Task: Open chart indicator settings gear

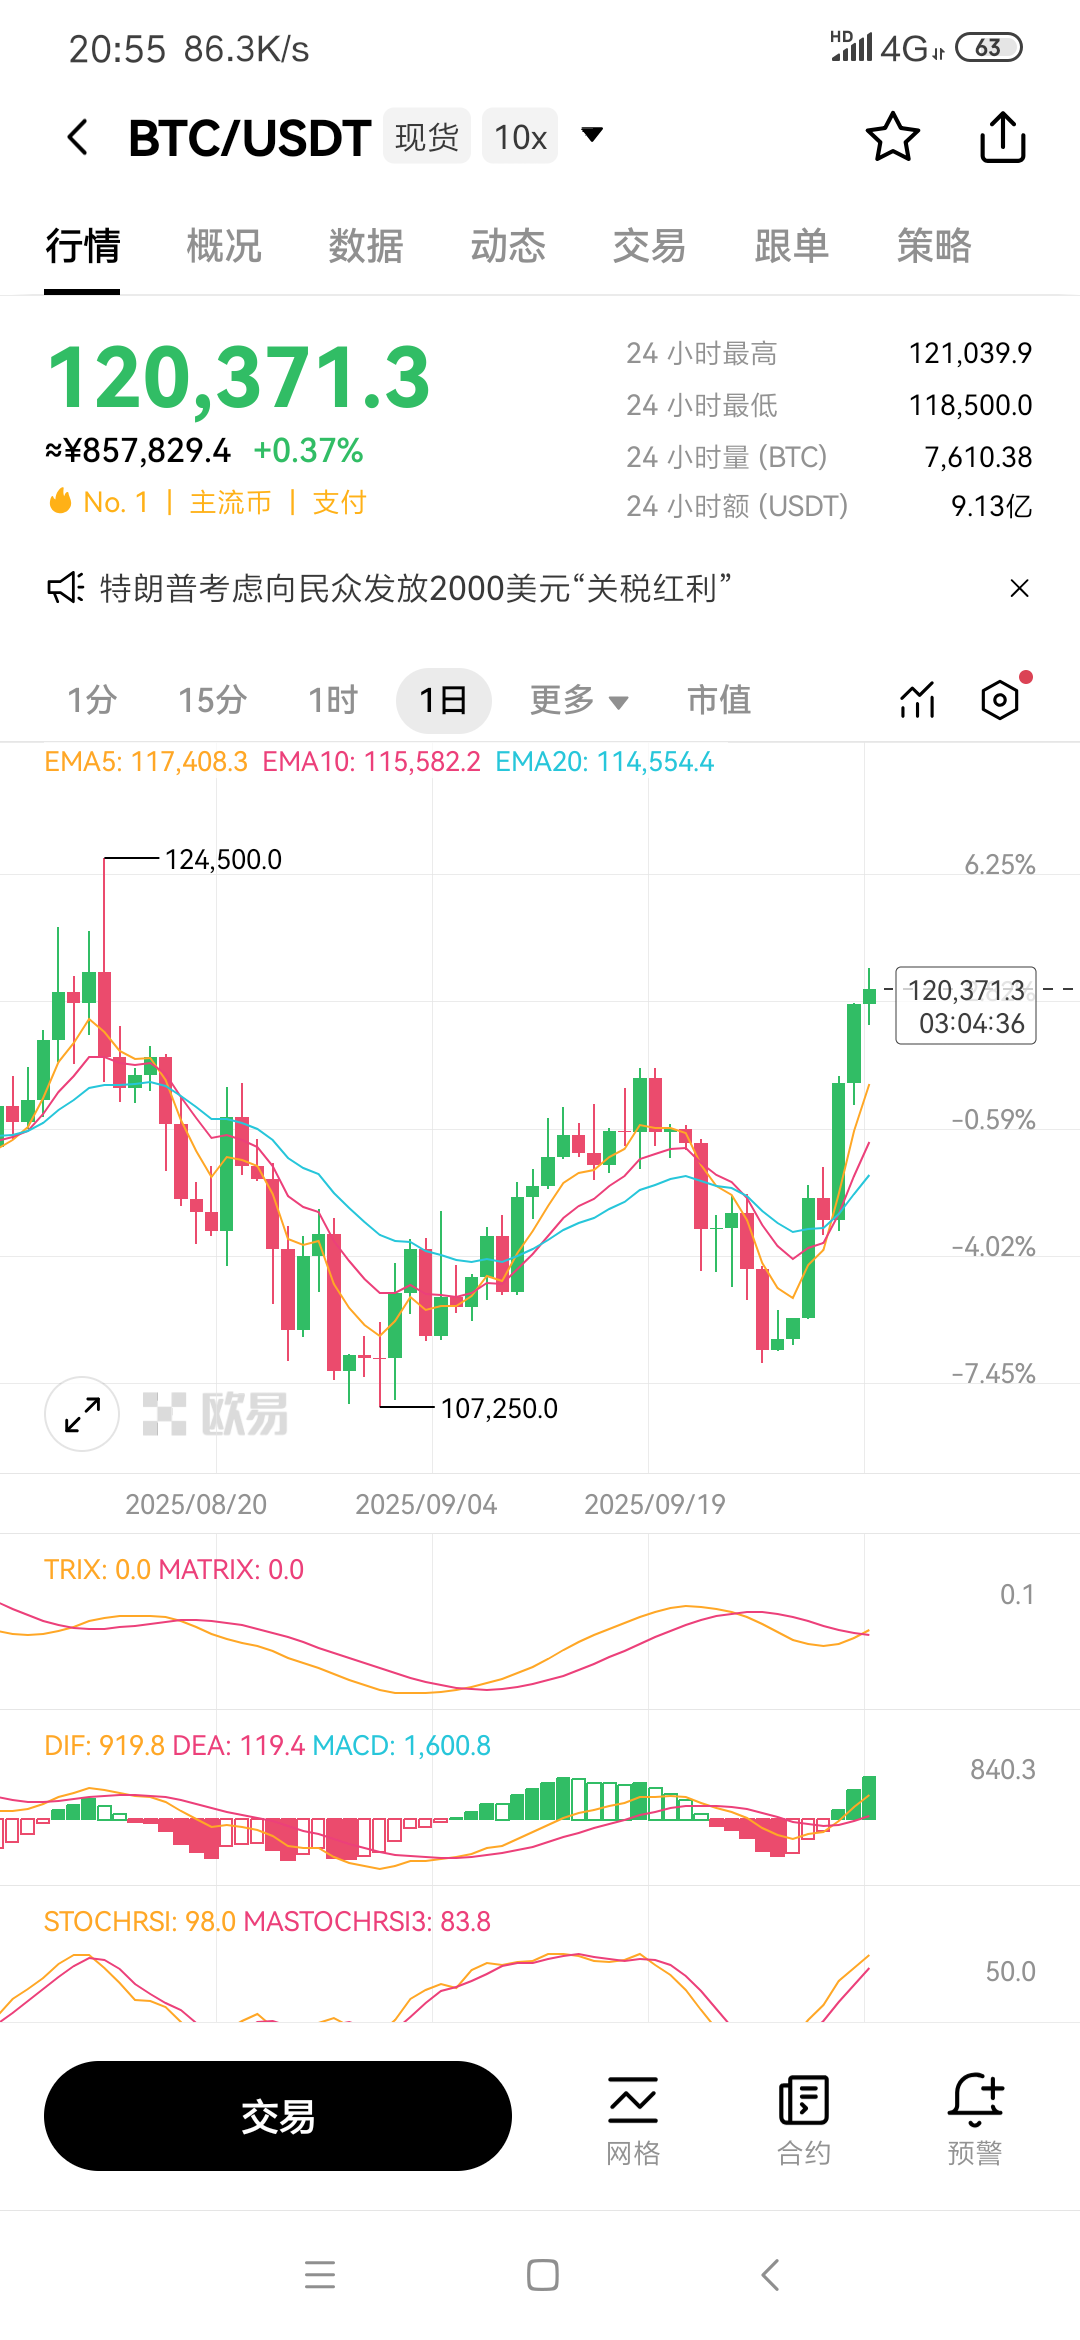Action: pos(999,700)
